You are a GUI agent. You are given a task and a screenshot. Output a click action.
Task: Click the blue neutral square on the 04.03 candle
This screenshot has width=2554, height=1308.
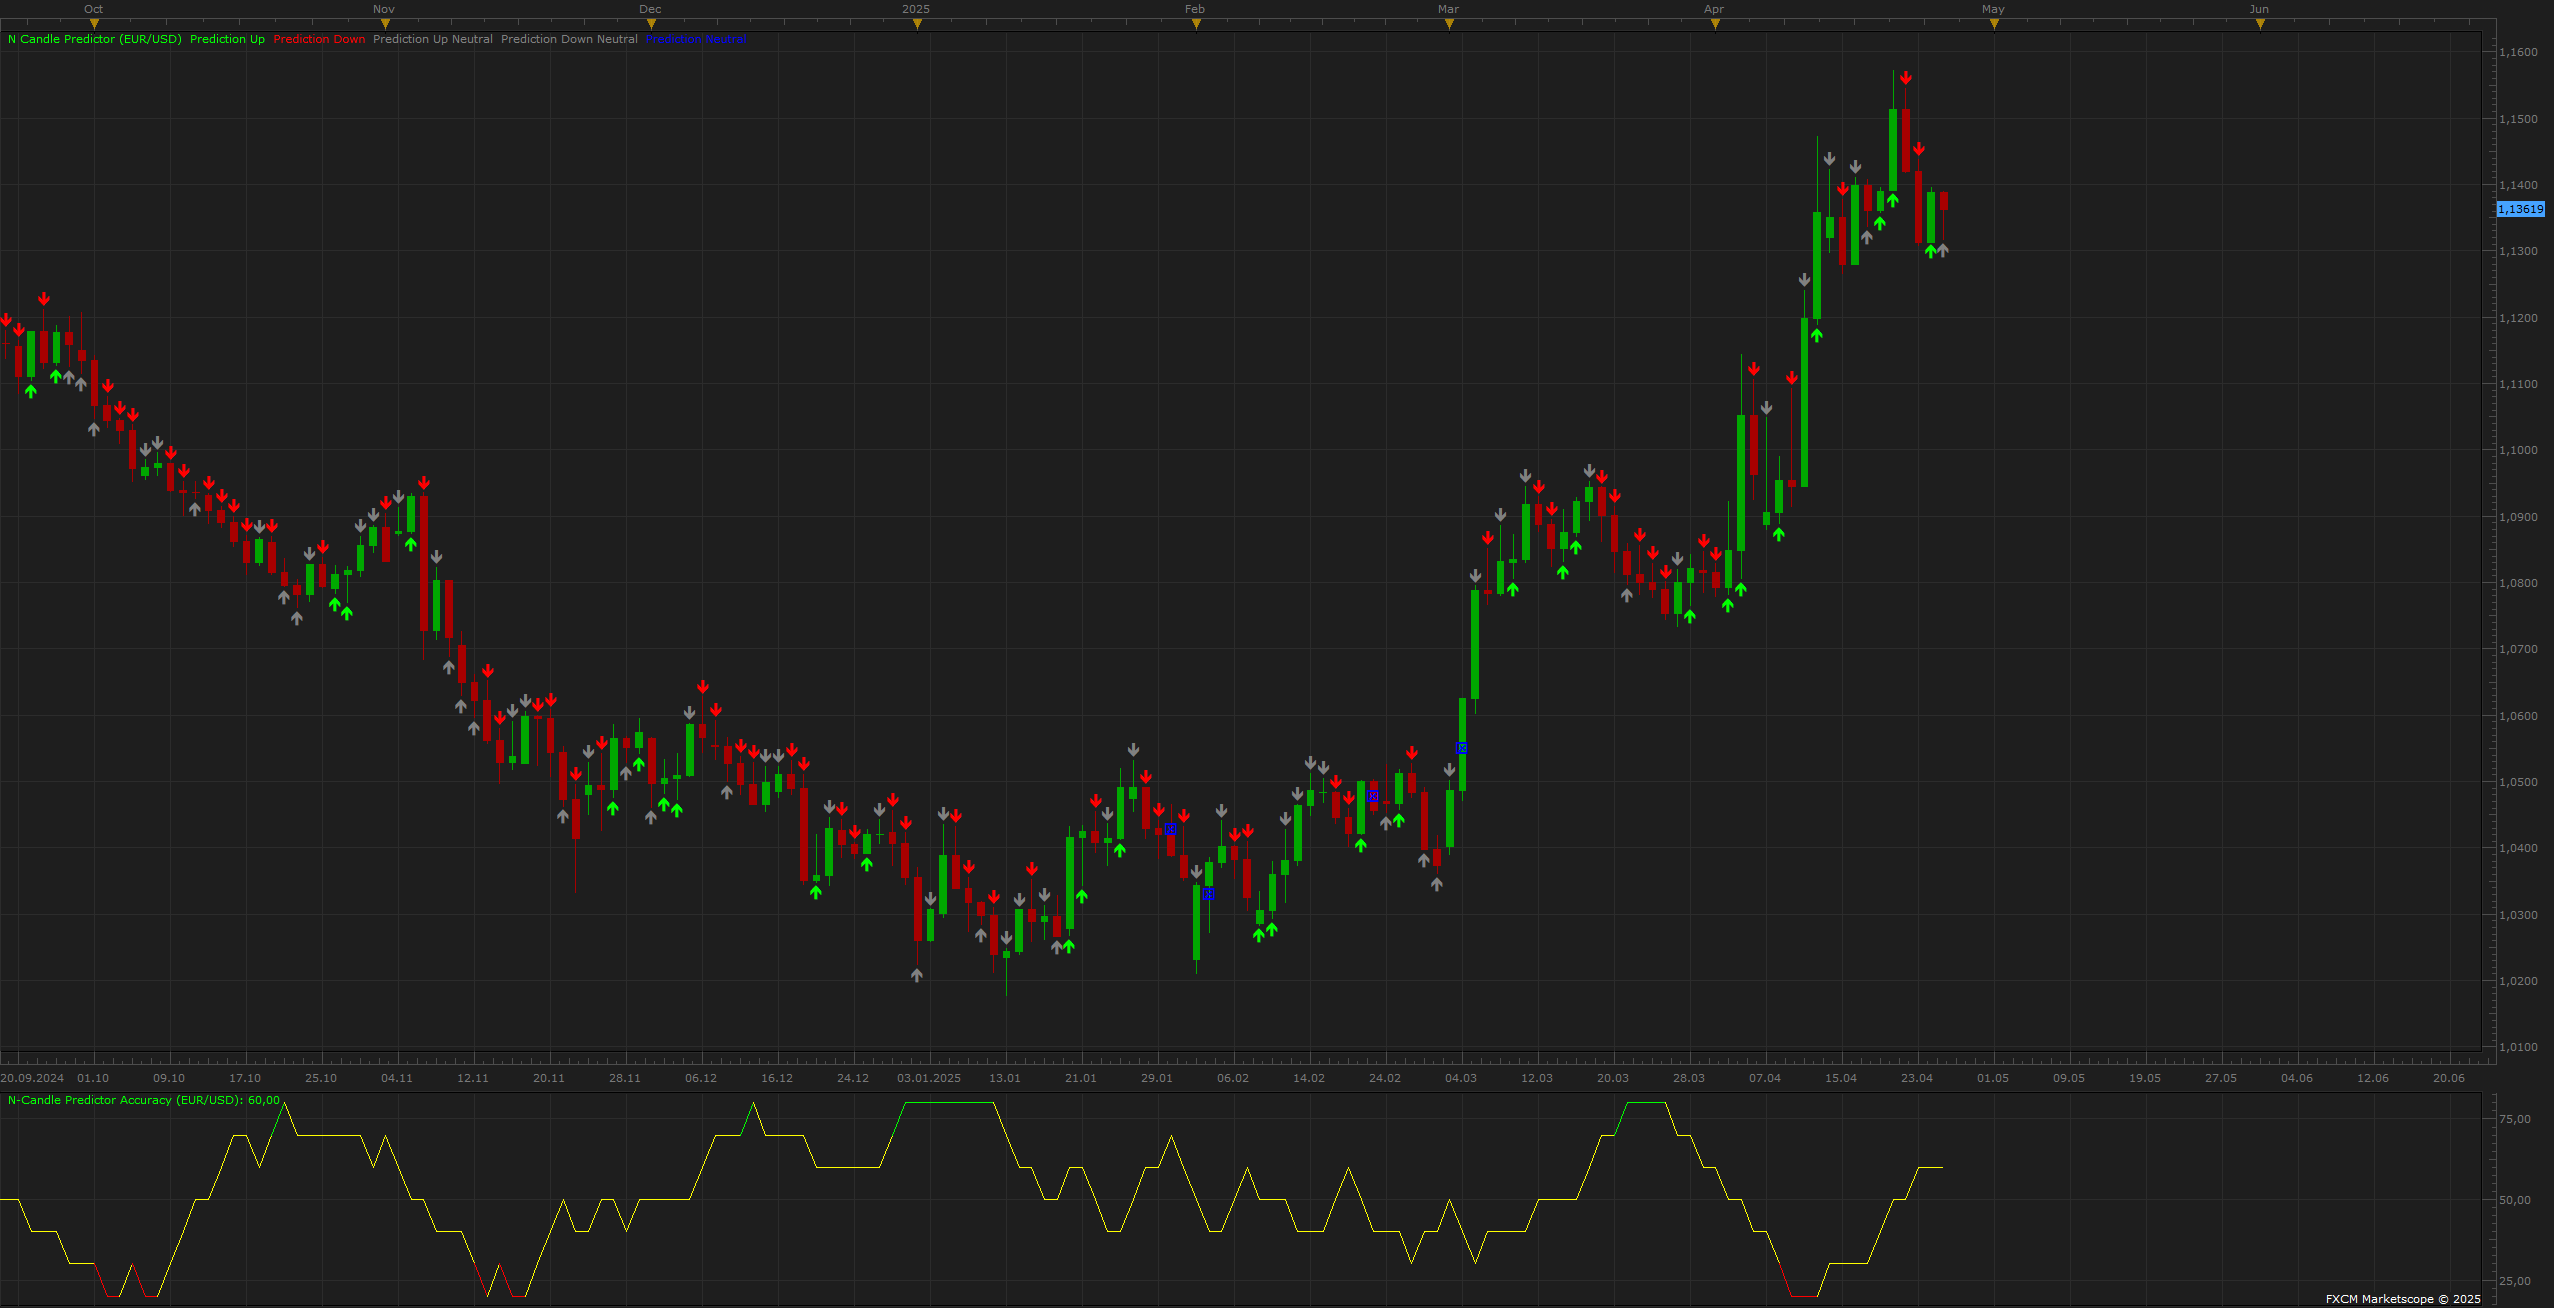coord(1461,748)
